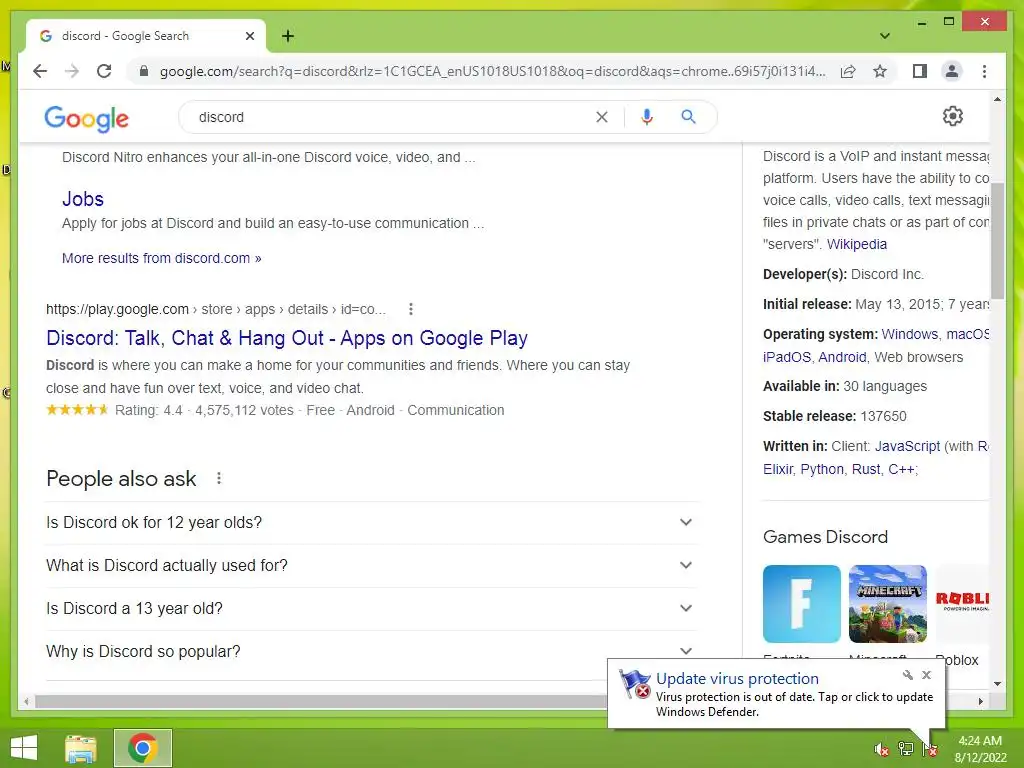Image resolution: width=1024 pixels, height=768 pixels.
Task: Click the Android operating system link
Action: point(842,357)
